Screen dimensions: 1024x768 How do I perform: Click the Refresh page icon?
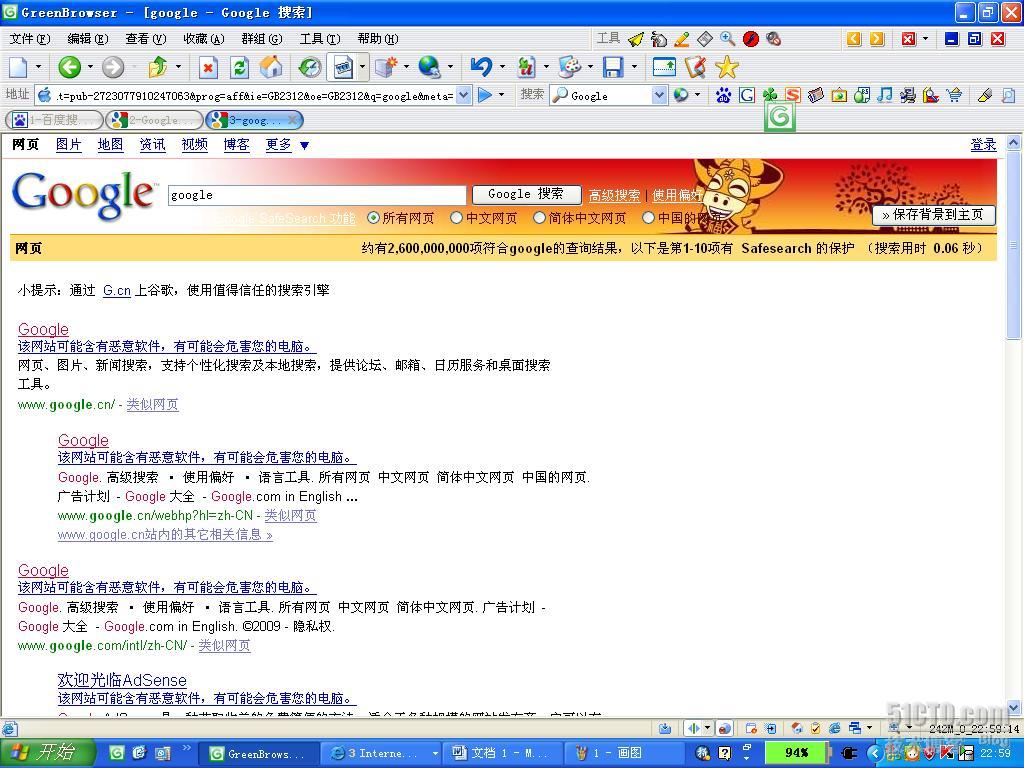(240, 67)
